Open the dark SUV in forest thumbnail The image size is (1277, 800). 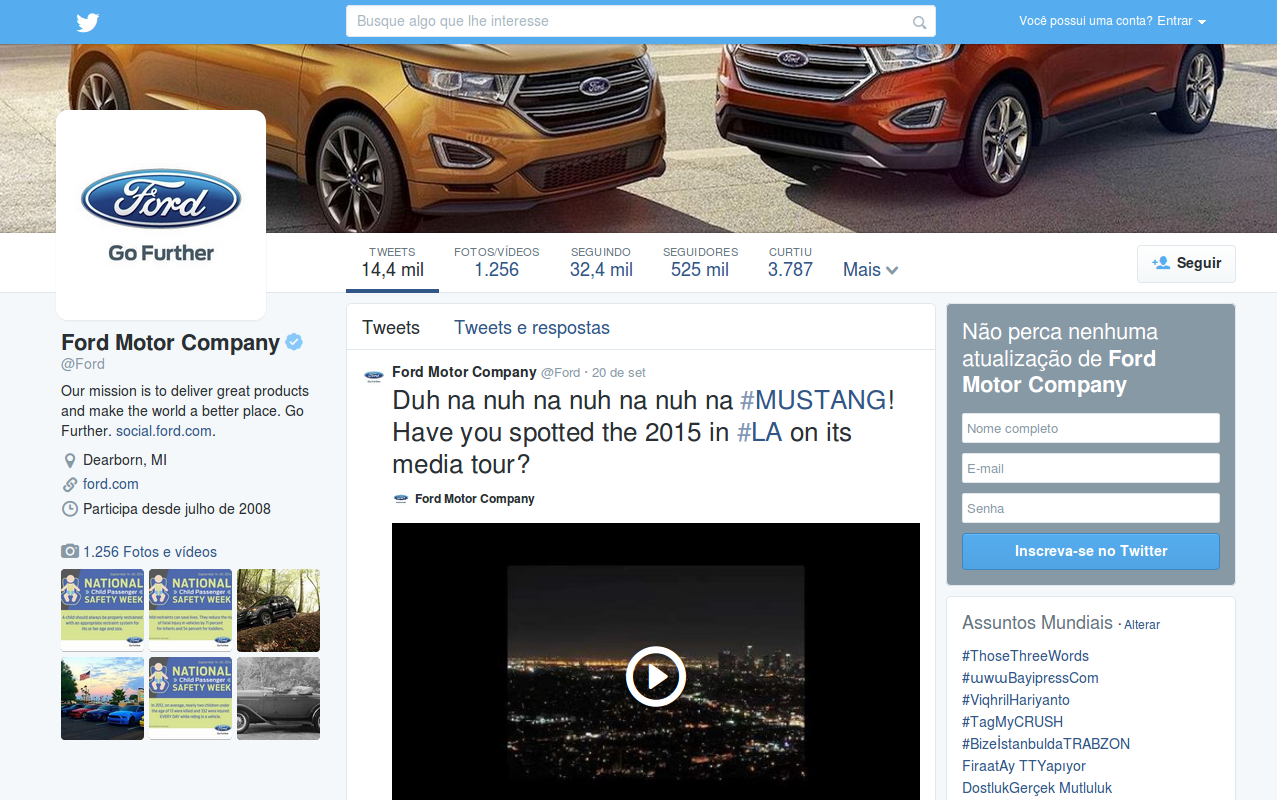278,611
